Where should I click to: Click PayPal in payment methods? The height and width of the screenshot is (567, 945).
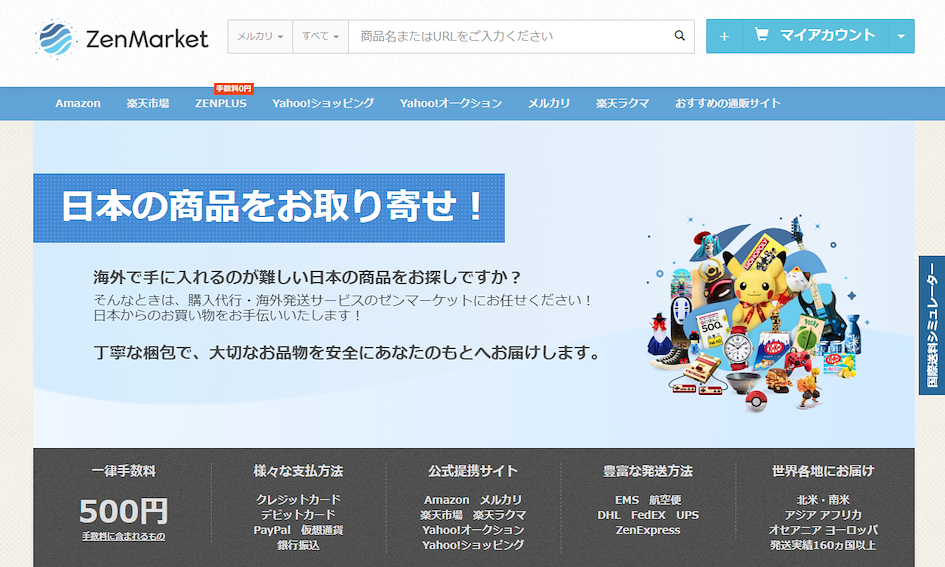(x=272, y=530)
